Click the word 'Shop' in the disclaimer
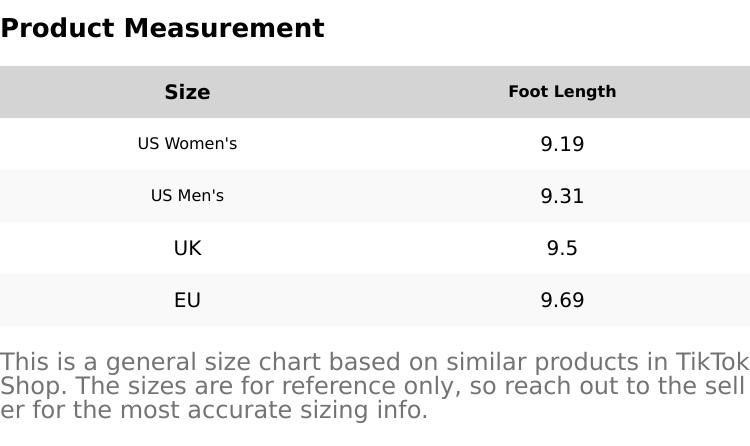Screen dimensions: 750x446 29,386
